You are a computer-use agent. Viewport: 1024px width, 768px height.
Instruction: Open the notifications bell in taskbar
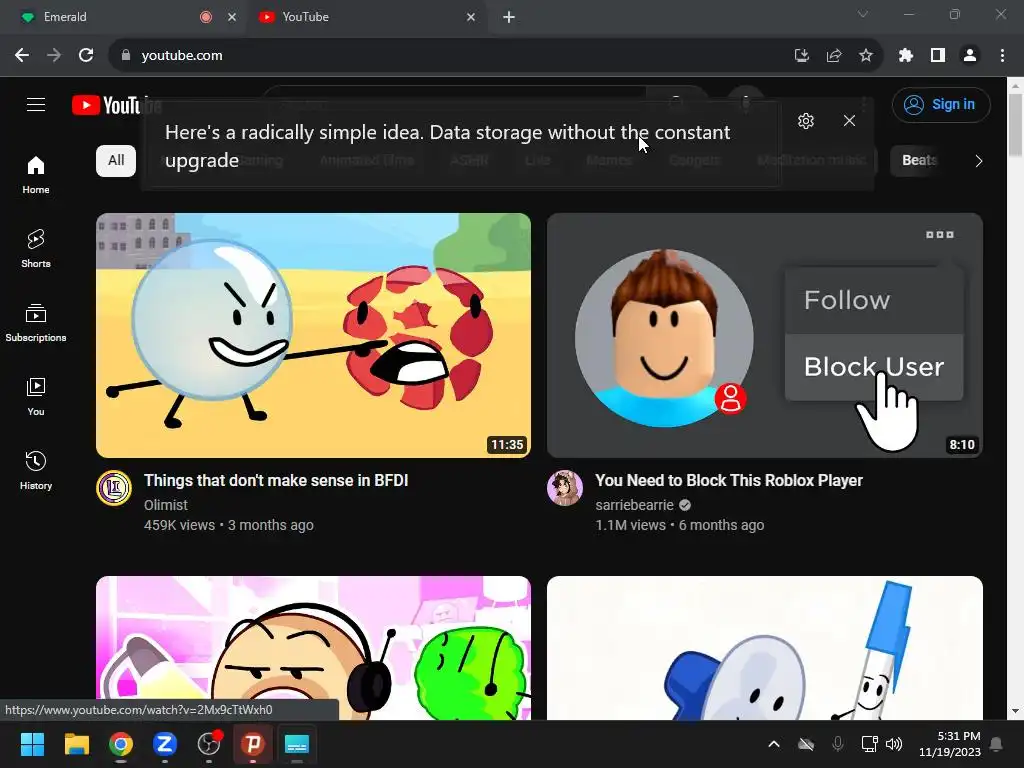tap(997, 744)
